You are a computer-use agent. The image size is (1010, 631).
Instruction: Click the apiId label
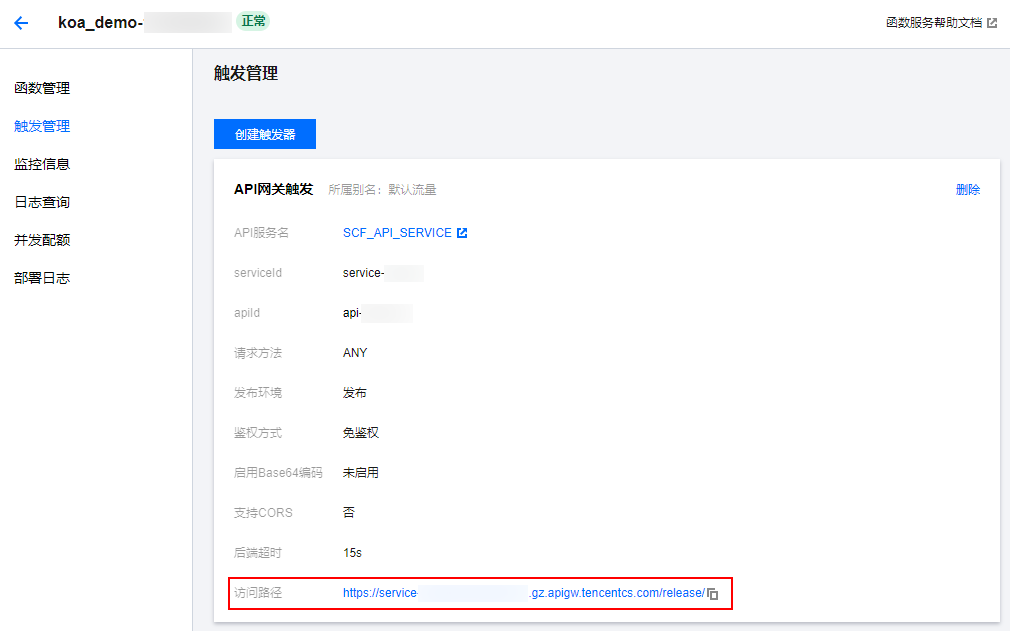247,313
